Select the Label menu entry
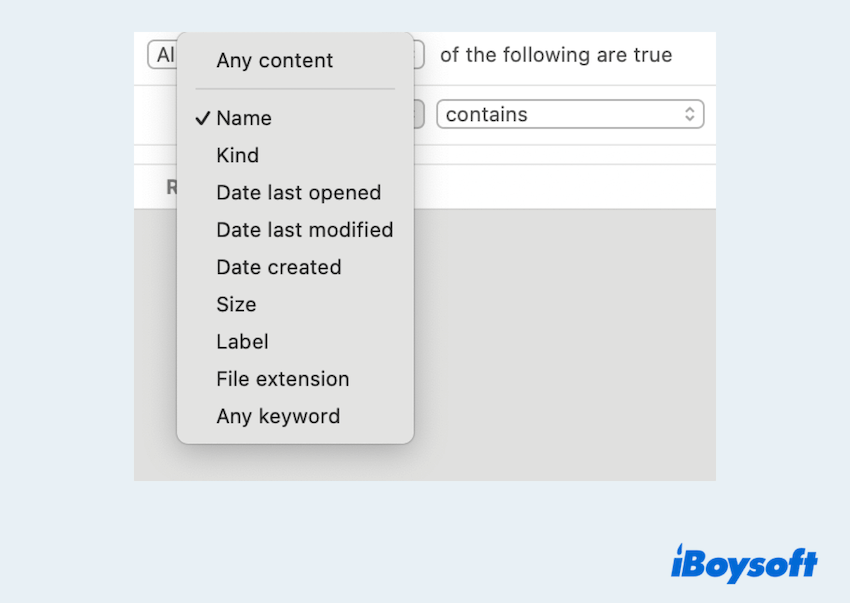The image size is (850, 603). (x=242, y=342)
